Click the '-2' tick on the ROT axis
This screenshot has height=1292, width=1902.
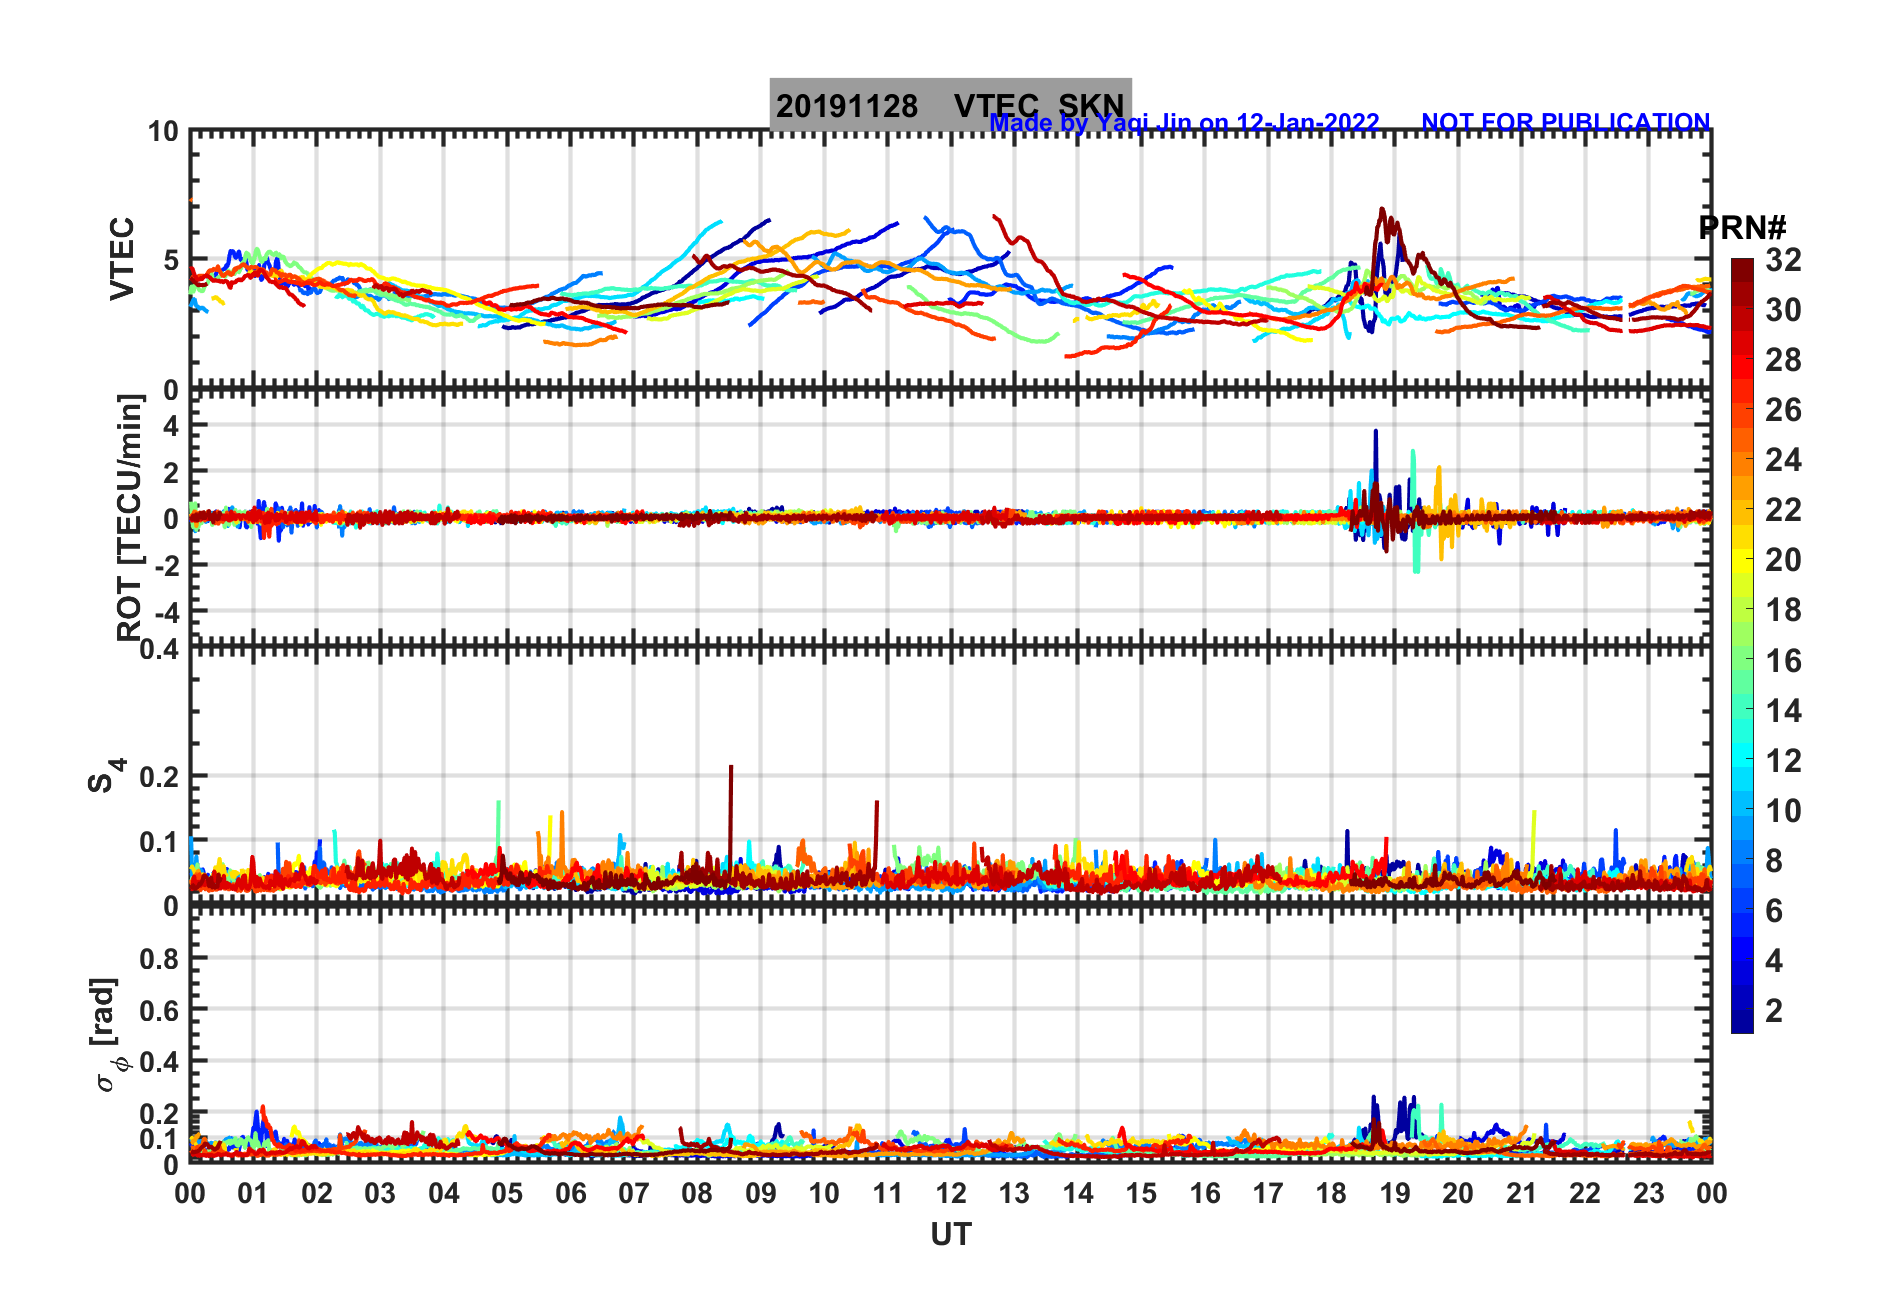[165, 566]
